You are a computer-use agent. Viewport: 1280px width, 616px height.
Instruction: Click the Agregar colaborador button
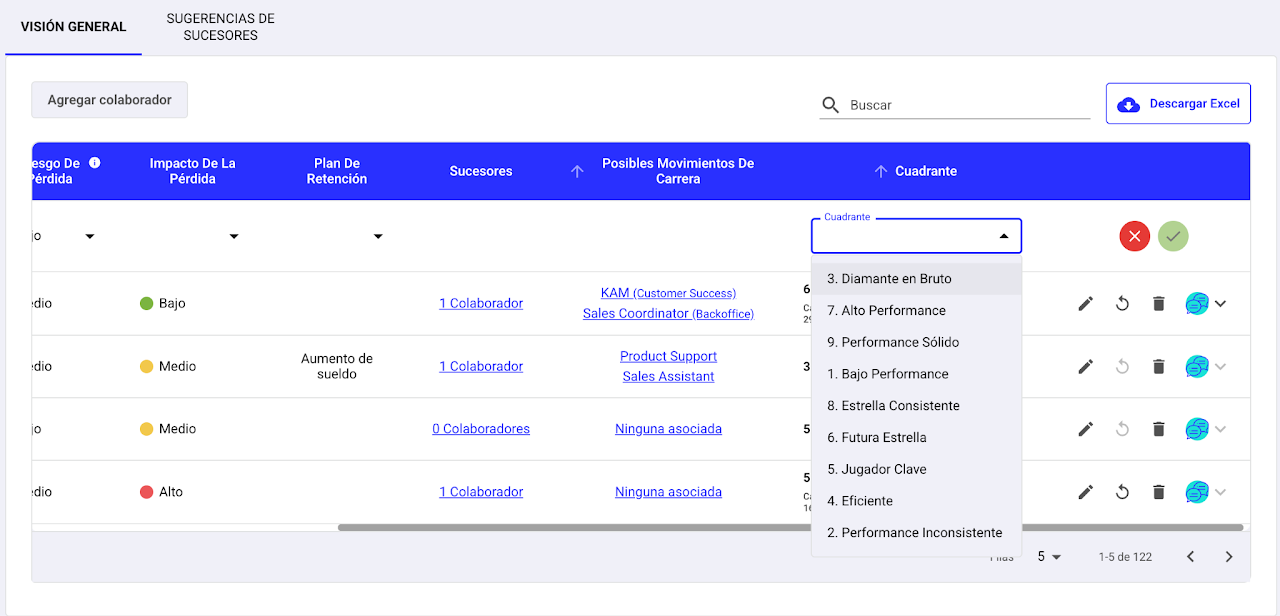pos(109,100)
